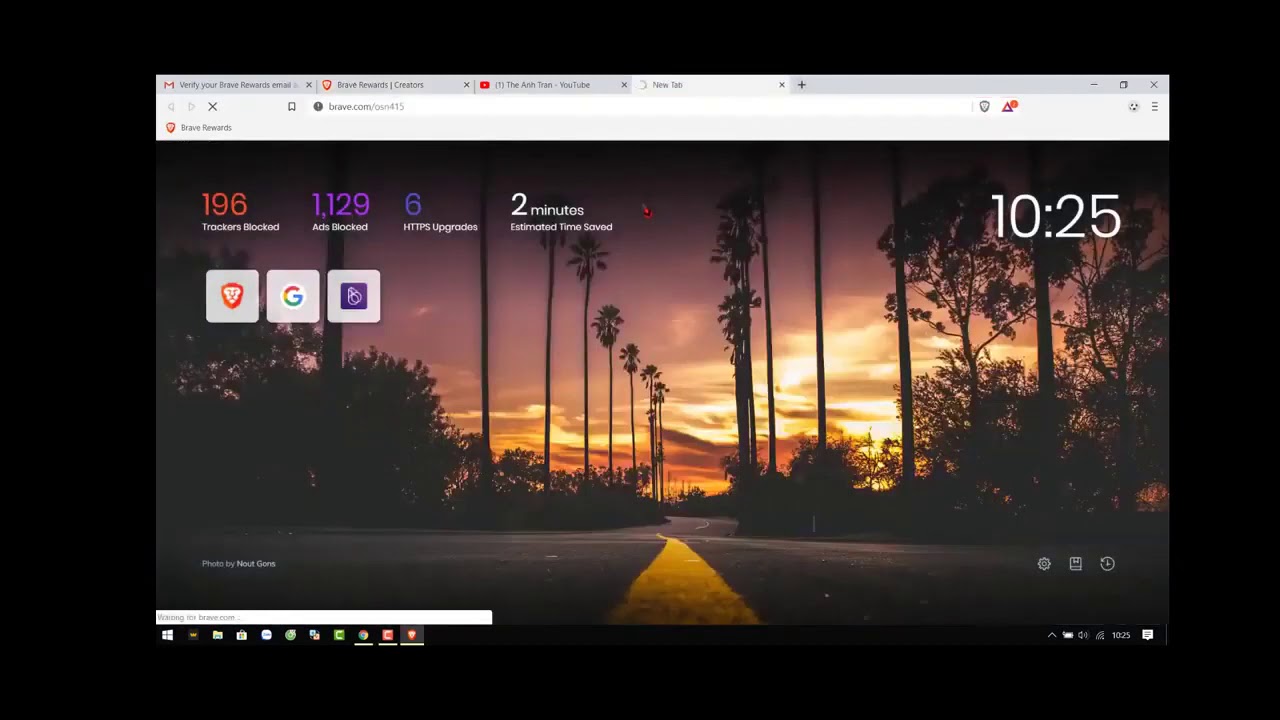
Task: Close the Brave Rewards | Creators tab
Action: tap(466, 85)
